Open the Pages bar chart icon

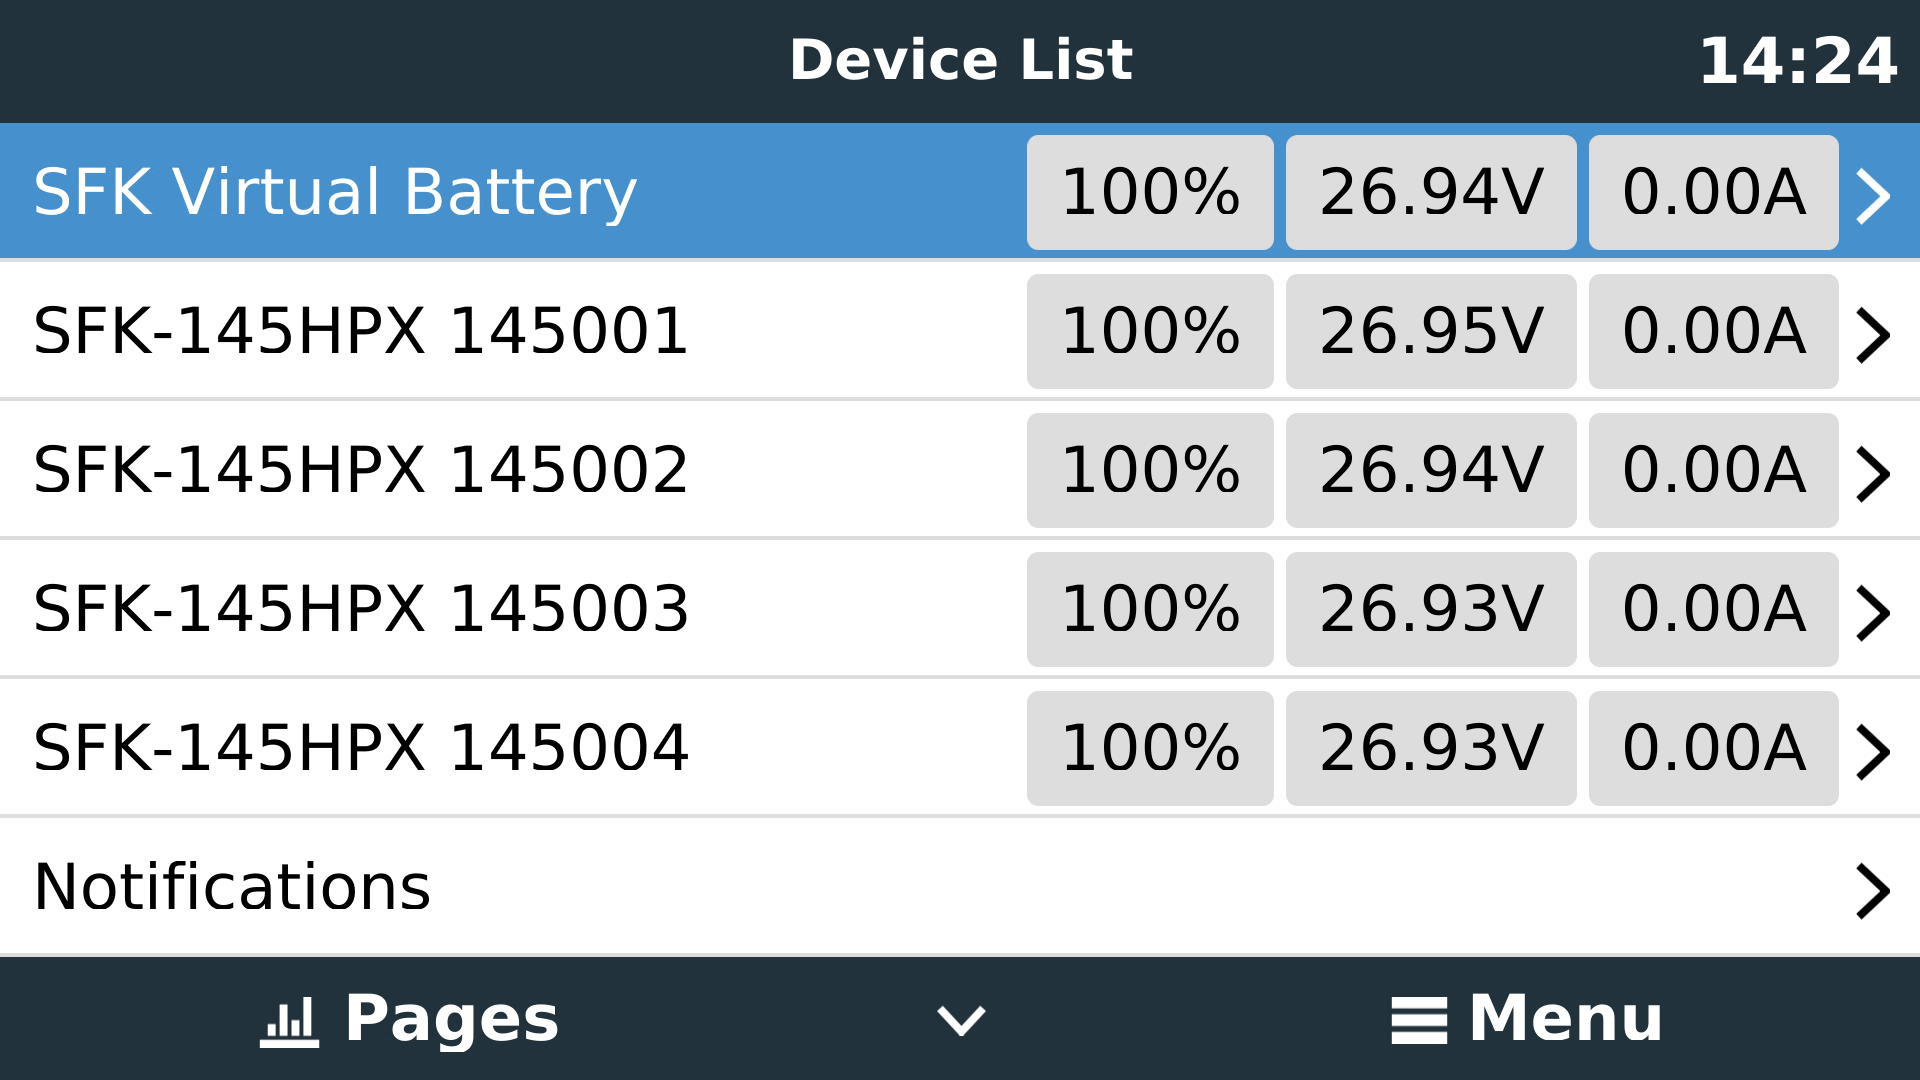click(x=289, y=1021)
